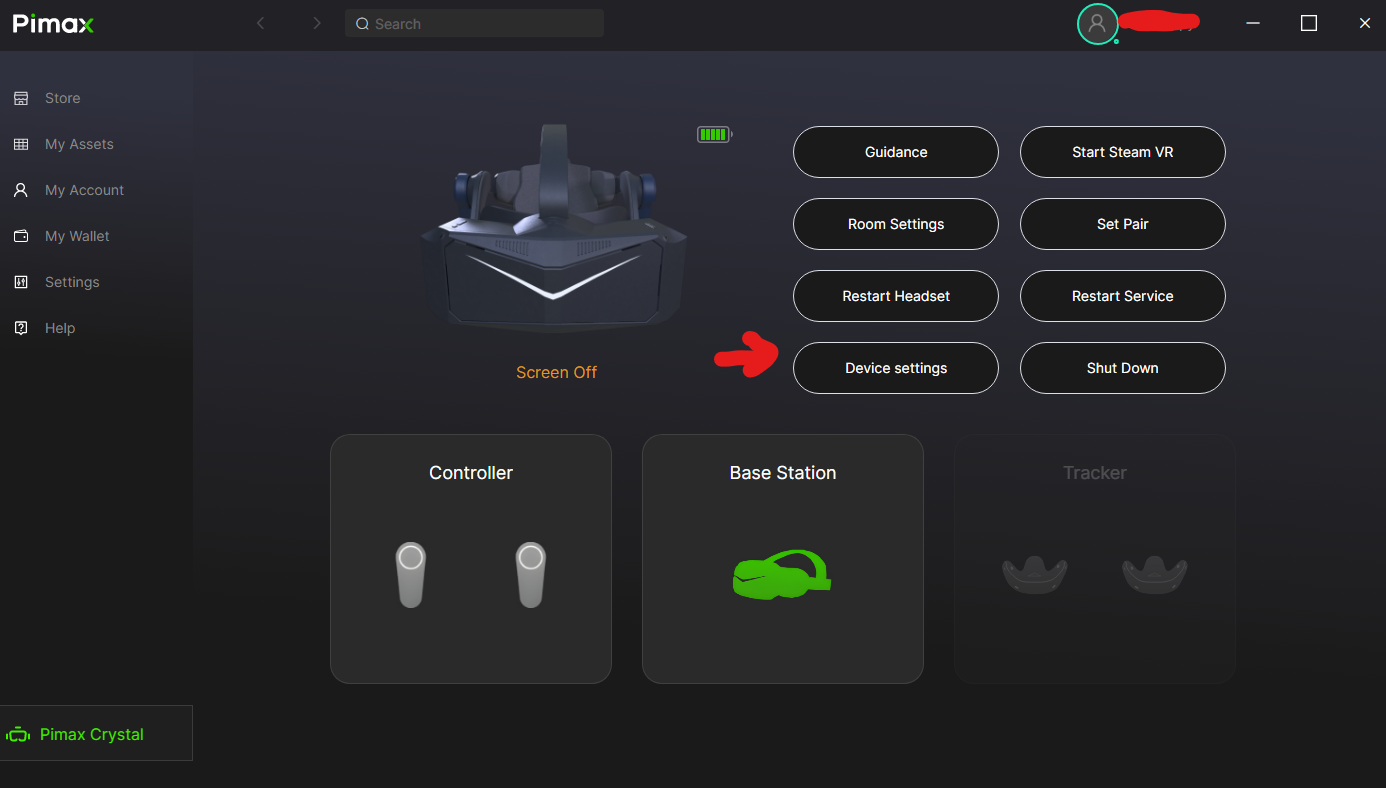The width and height of the screenshot is (1386, 788).
Task: Click Restart Service
Action: [x=1123, y=296]
